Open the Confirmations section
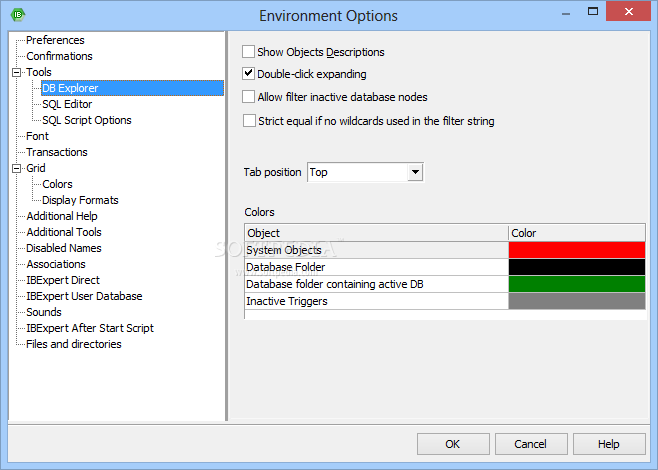658x470 pixels. pyautogui.click(x=59, y=56)
